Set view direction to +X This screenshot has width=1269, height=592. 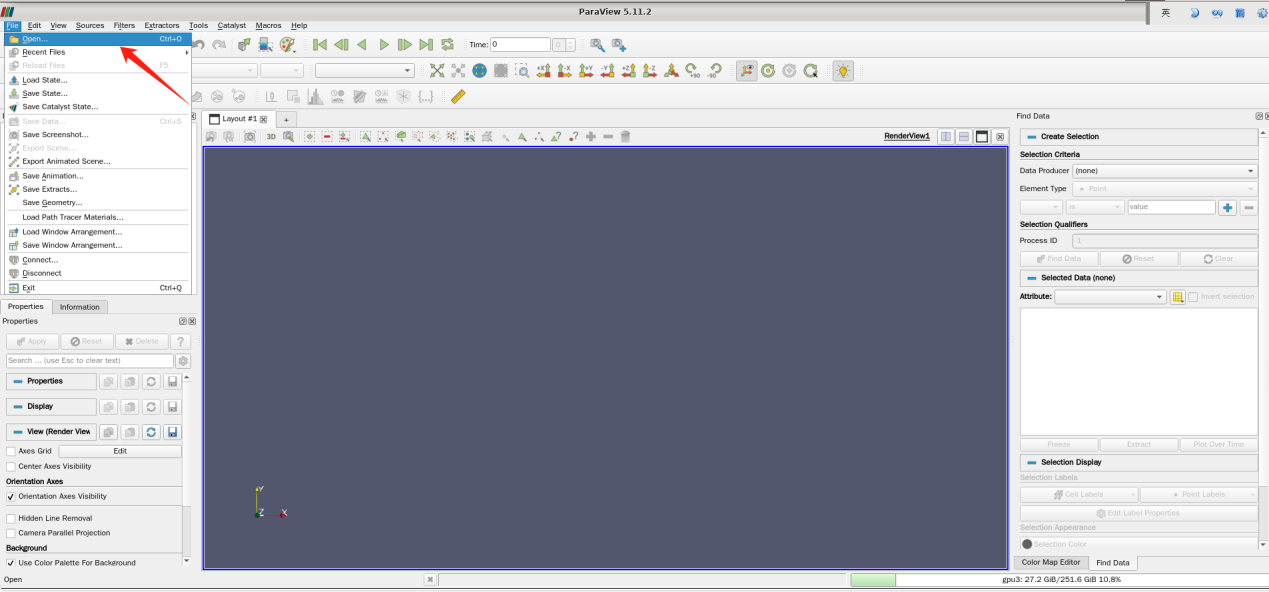543,71
